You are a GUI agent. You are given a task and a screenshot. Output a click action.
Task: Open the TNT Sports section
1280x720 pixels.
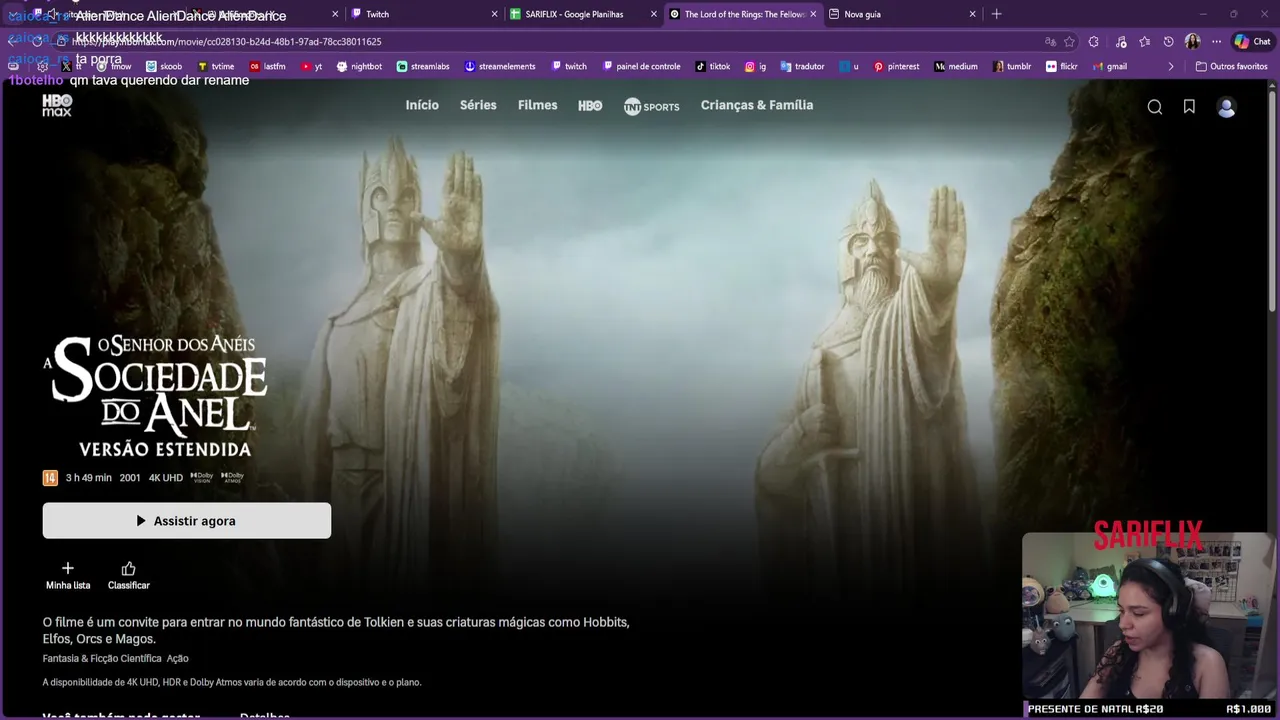651,106
